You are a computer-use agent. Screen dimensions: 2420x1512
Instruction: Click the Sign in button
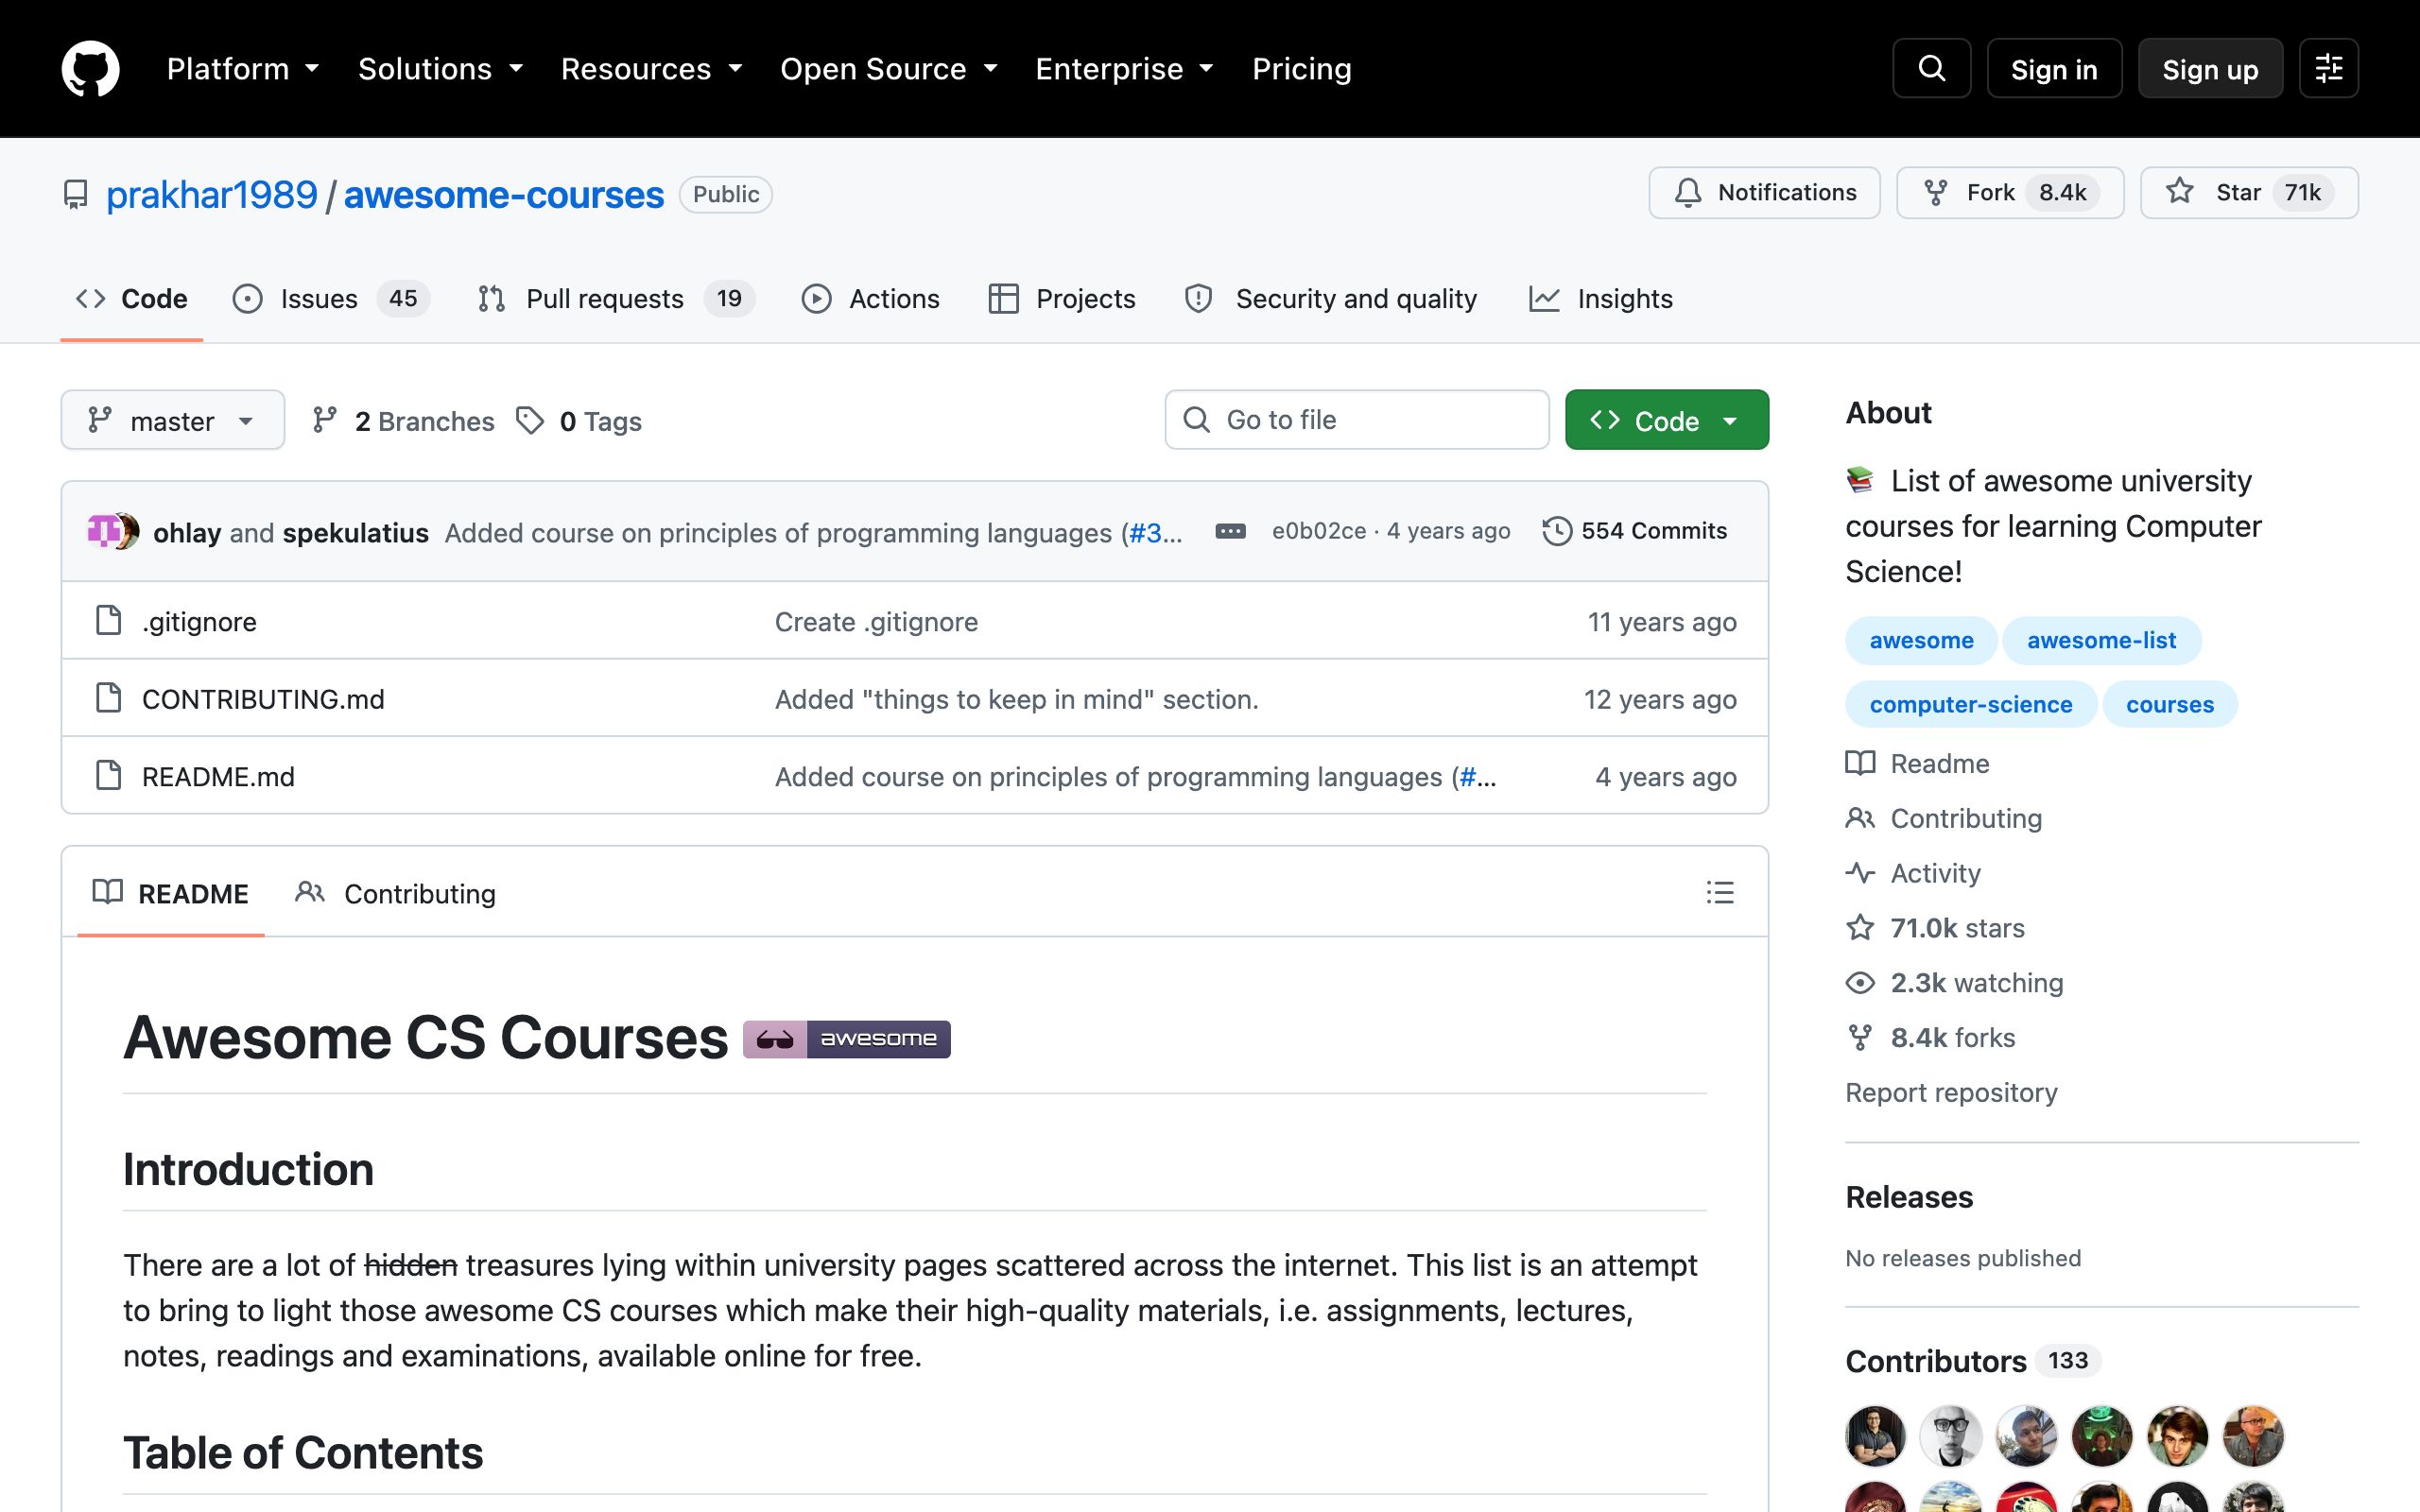2054,69
